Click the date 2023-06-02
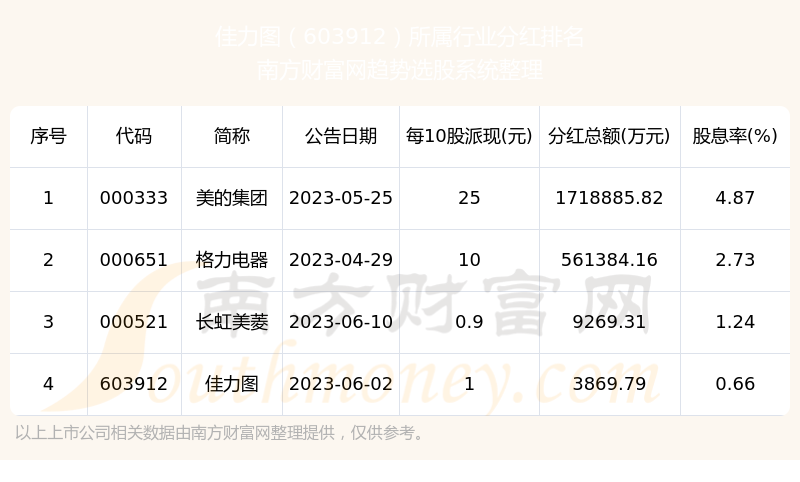This screenshot has height=482, width=800. [341, 384]
